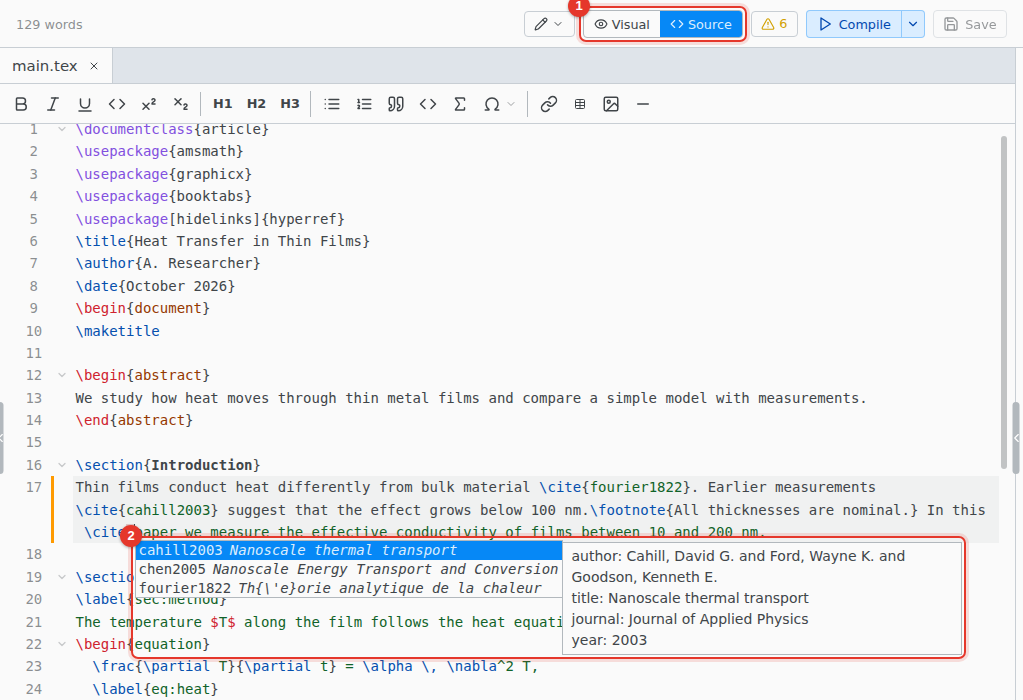Collapse Introduction section fold at line 16

click(x=62, y=465)
